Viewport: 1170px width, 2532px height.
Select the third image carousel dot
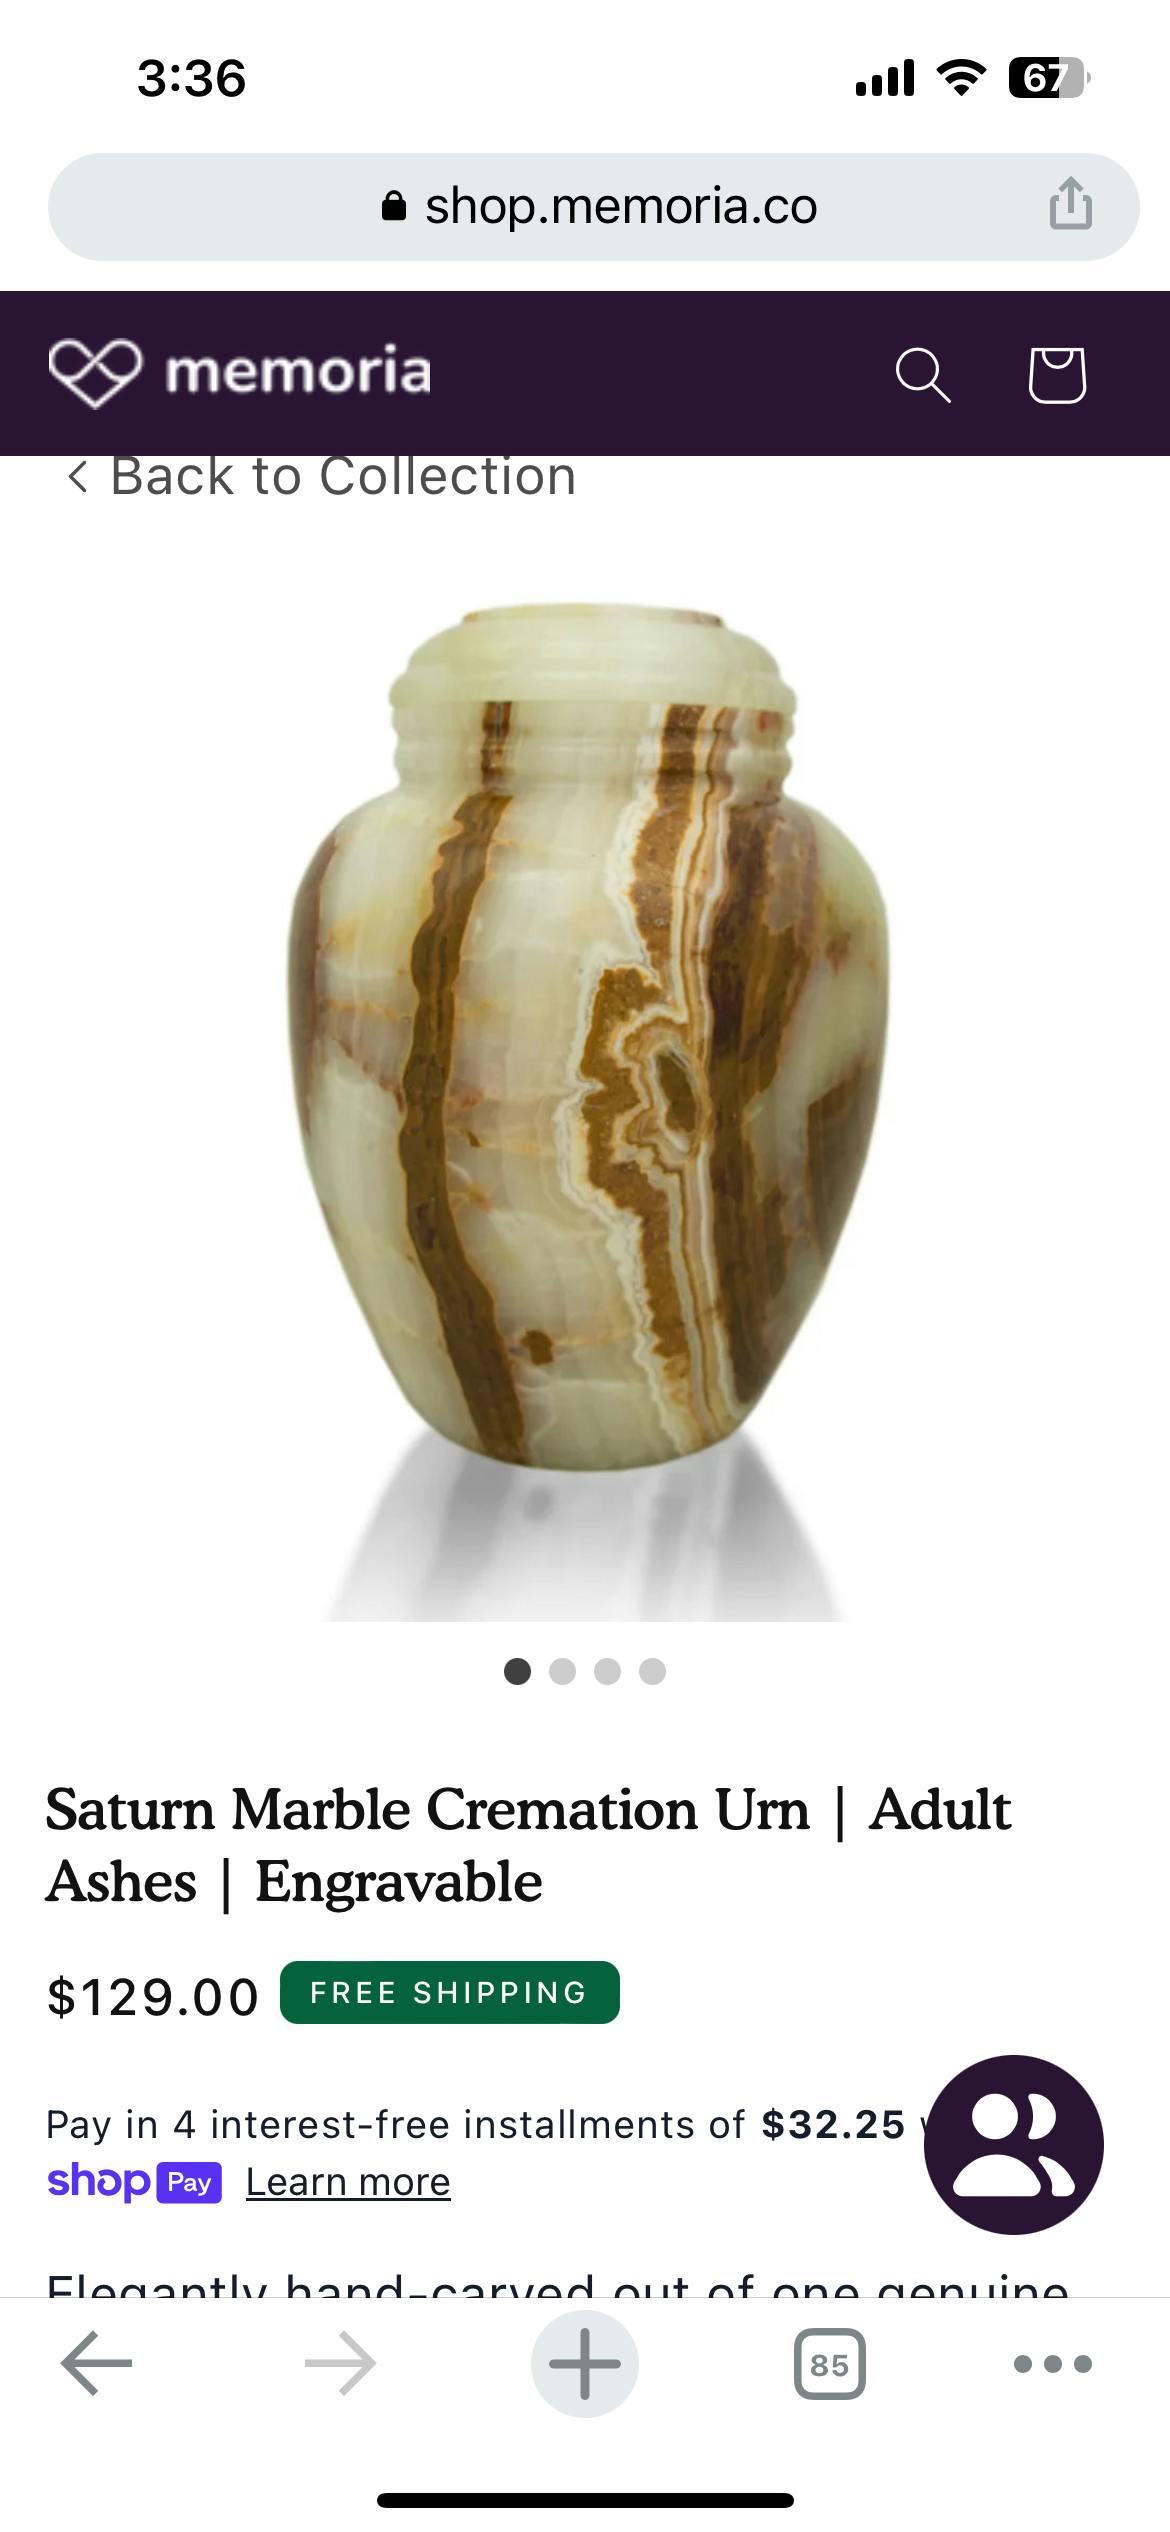pyautogui.click(x=607, y=1671)
